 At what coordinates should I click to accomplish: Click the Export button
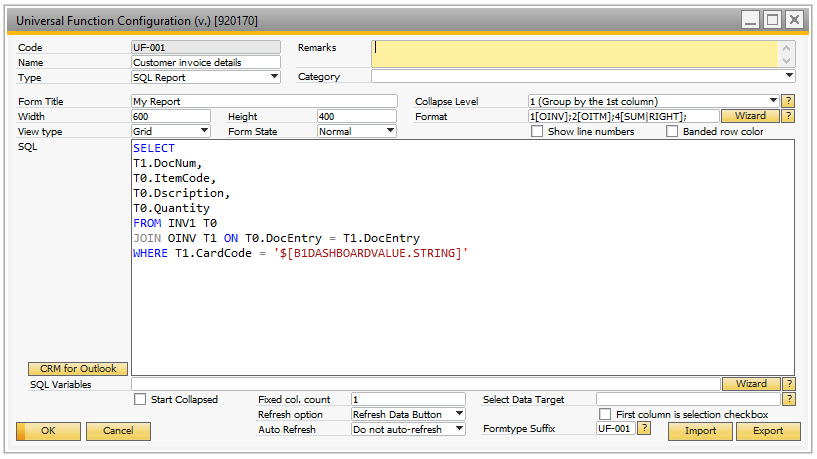[768, 431]
